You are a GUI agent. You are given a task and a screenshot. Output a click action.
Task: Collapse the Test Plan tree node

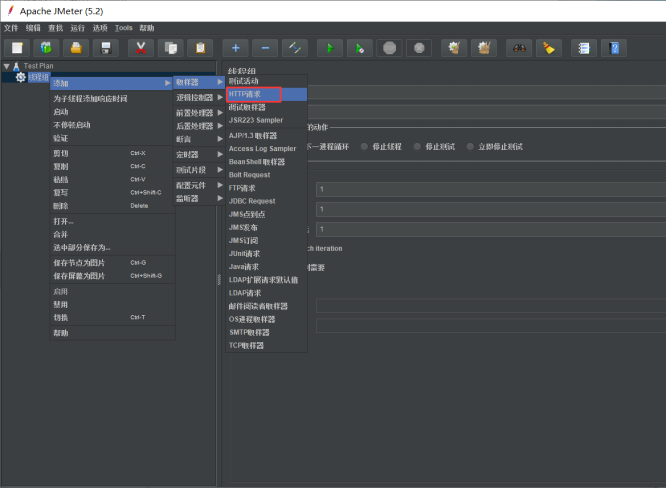[6, 66]
